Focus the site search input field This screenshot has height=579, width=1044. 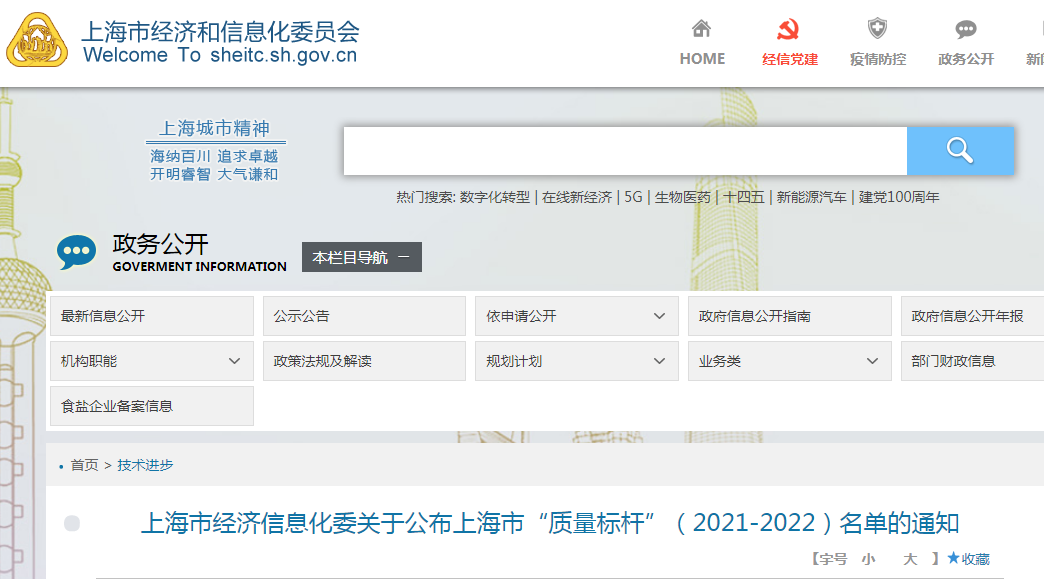(625, 151)
